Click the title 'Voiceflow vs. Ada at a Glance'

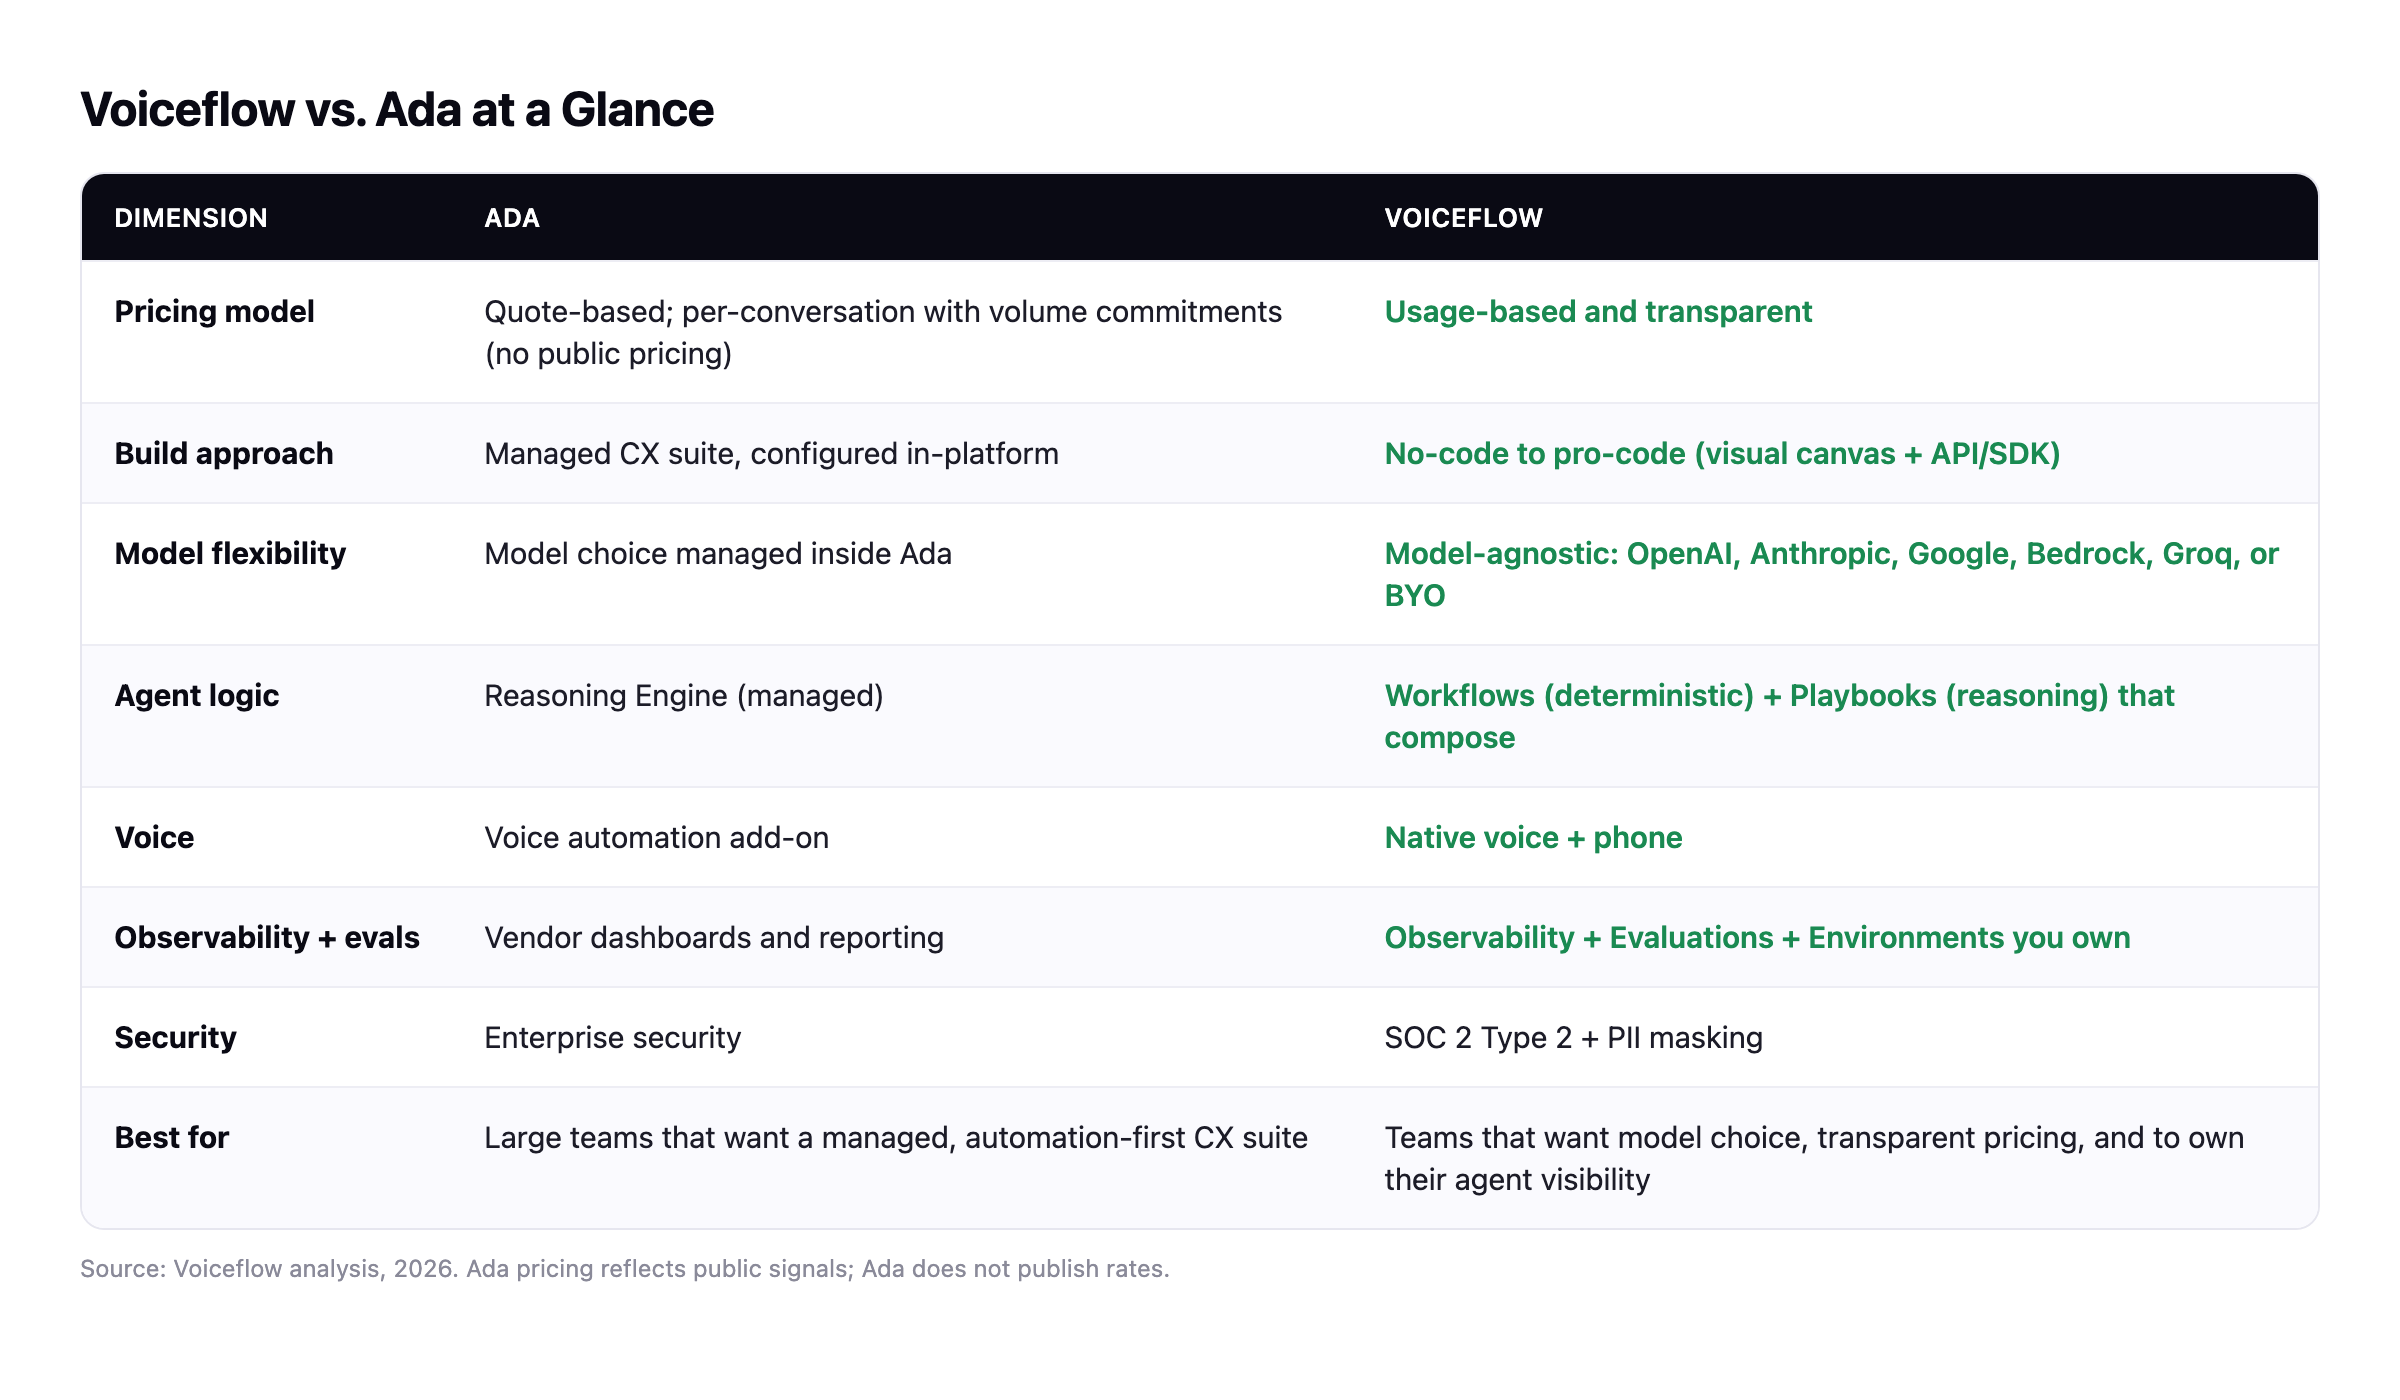(x=397, y=110)
